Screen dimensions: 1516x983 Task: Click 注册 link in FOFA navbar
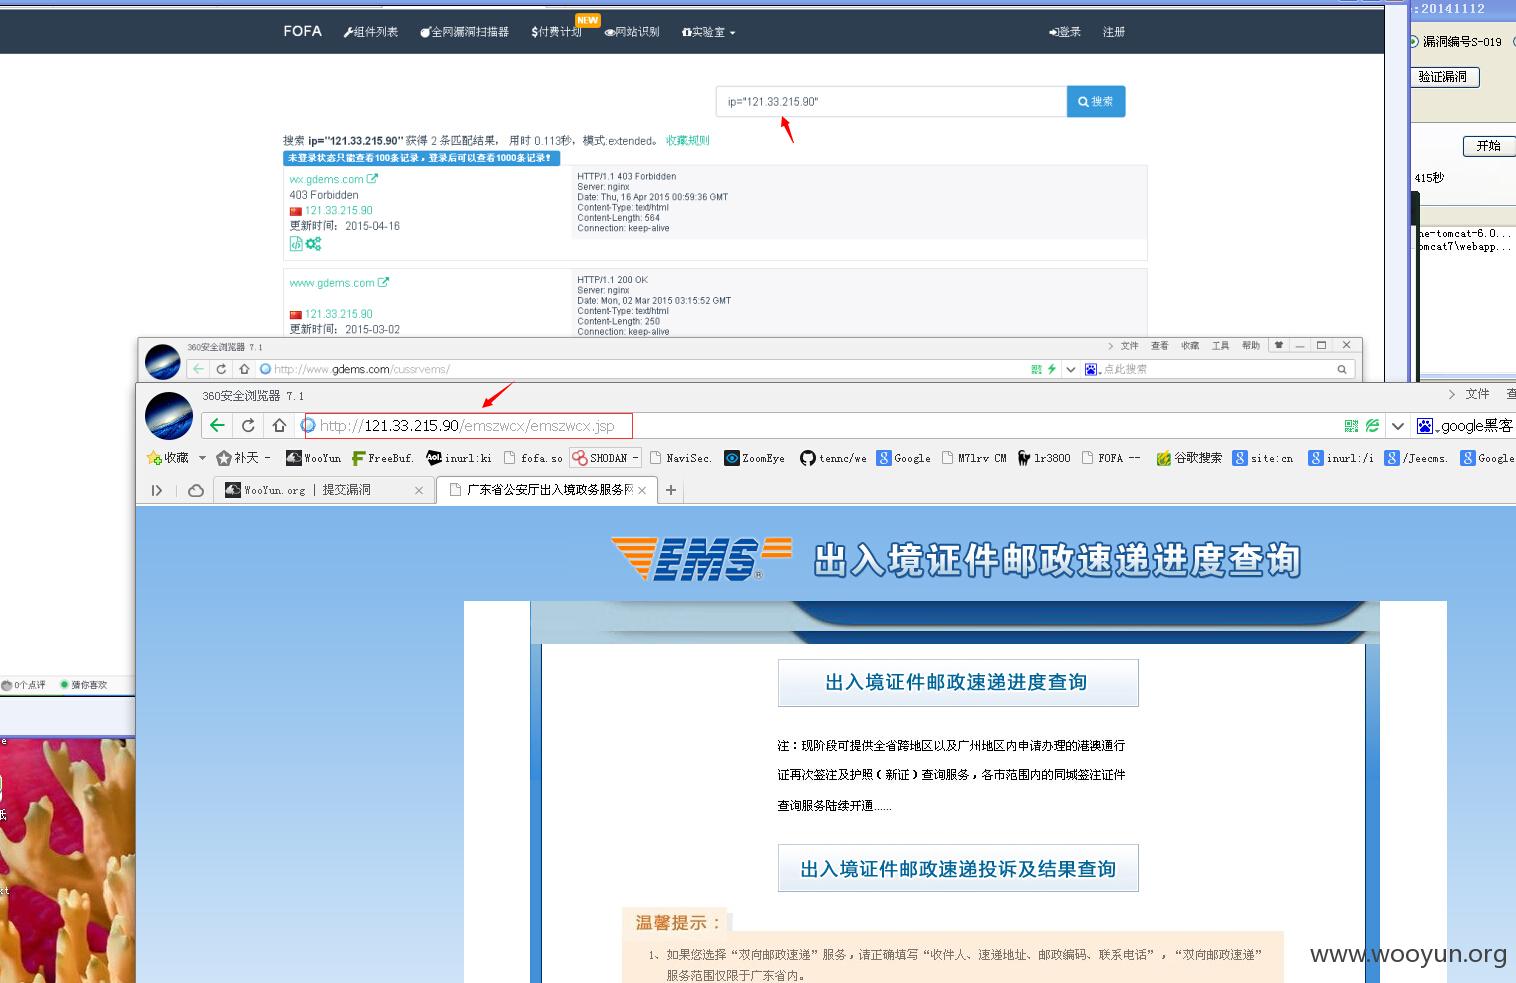(1114, 32)
